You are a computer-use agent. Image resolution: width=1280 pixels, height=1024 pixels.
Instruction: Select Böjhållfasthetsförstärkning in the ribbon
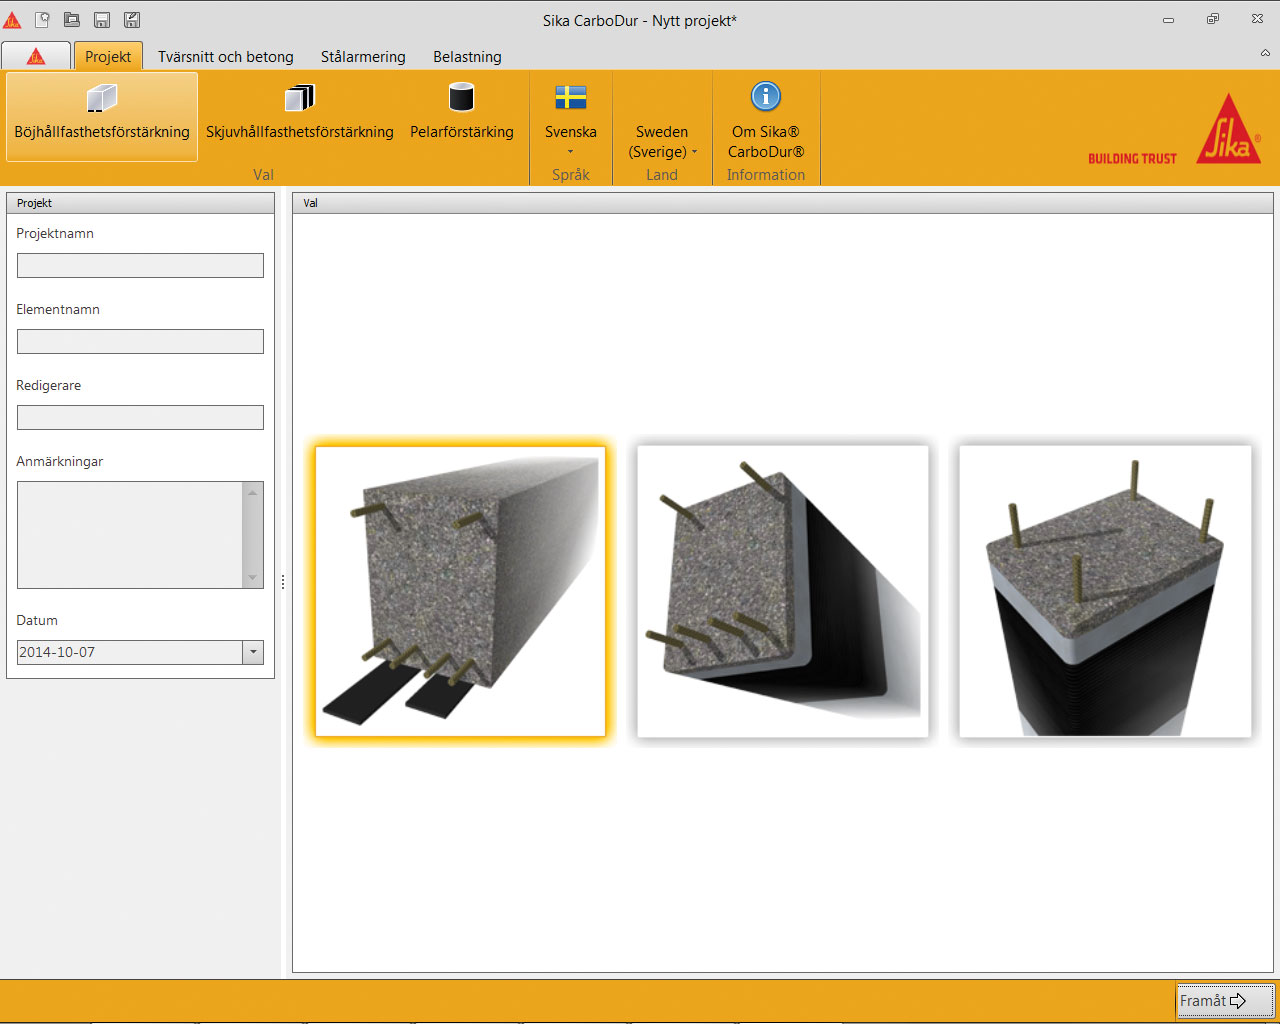(102, 115)
